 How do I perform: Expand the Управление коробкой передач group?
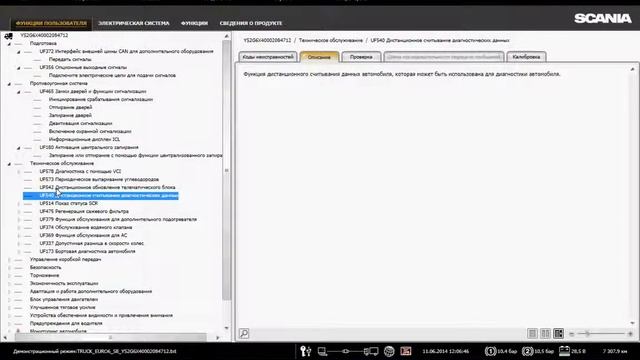9,260
